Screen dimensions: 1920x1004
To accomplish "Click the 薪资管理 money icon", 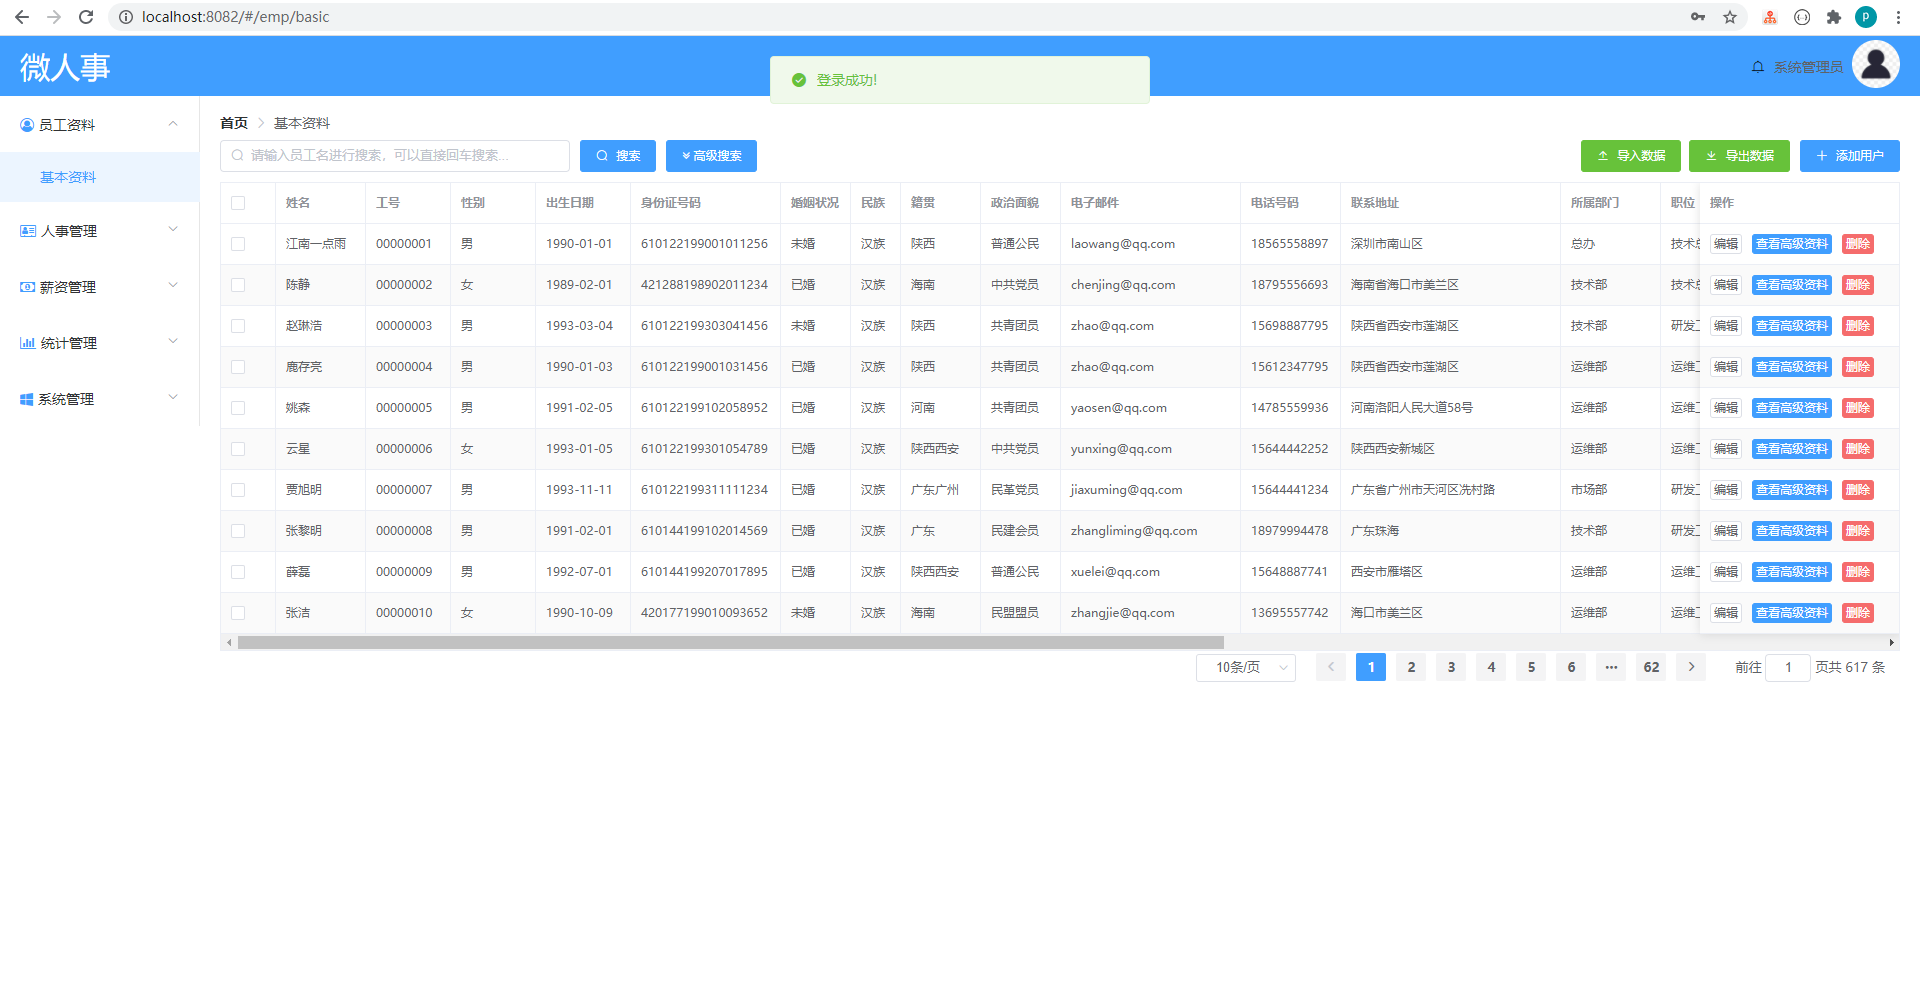I will click(x=27, y=286).
